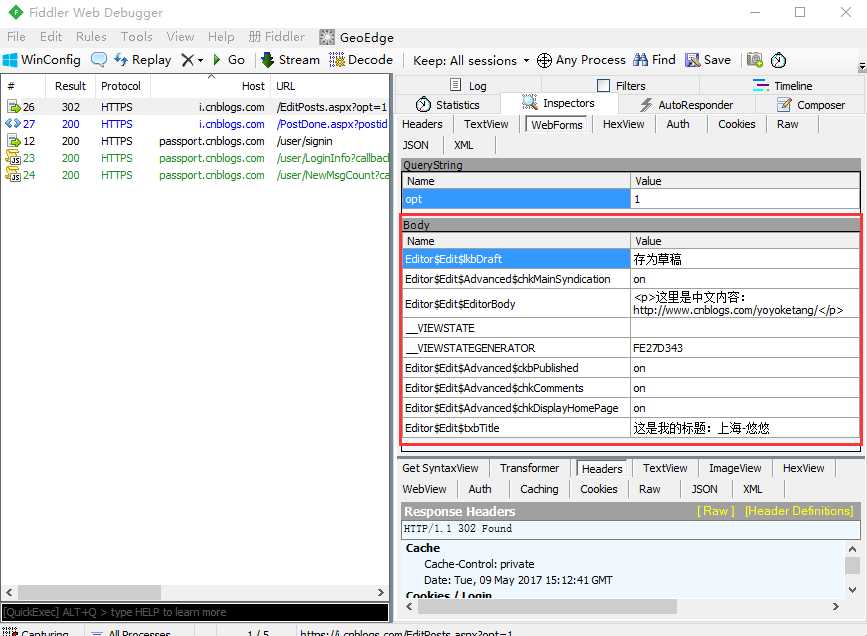
Task: Click the WinConfig Windows icon
Action: coord(10,60)
